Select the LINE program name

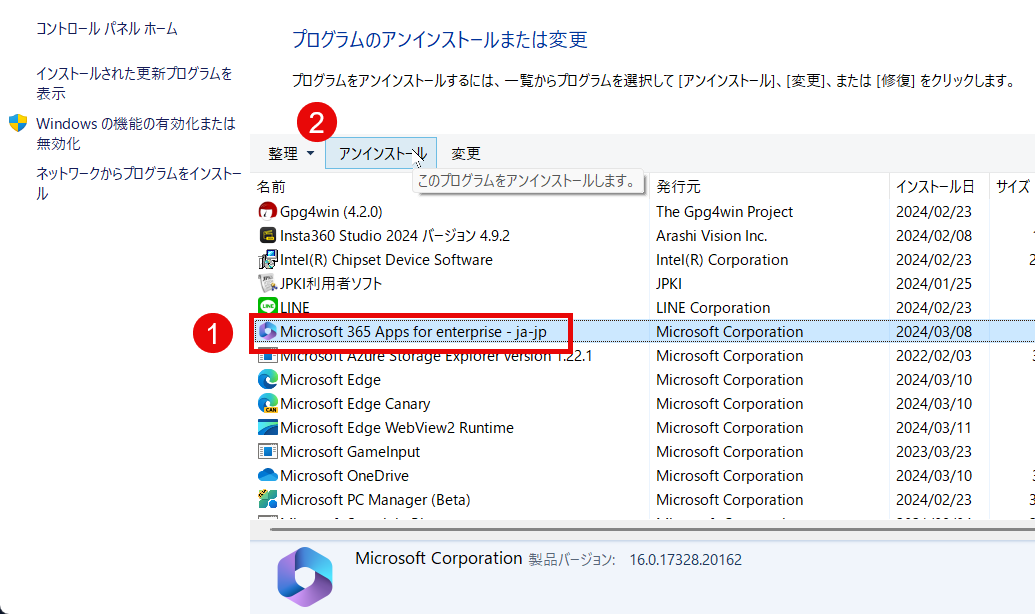[294, 308]
